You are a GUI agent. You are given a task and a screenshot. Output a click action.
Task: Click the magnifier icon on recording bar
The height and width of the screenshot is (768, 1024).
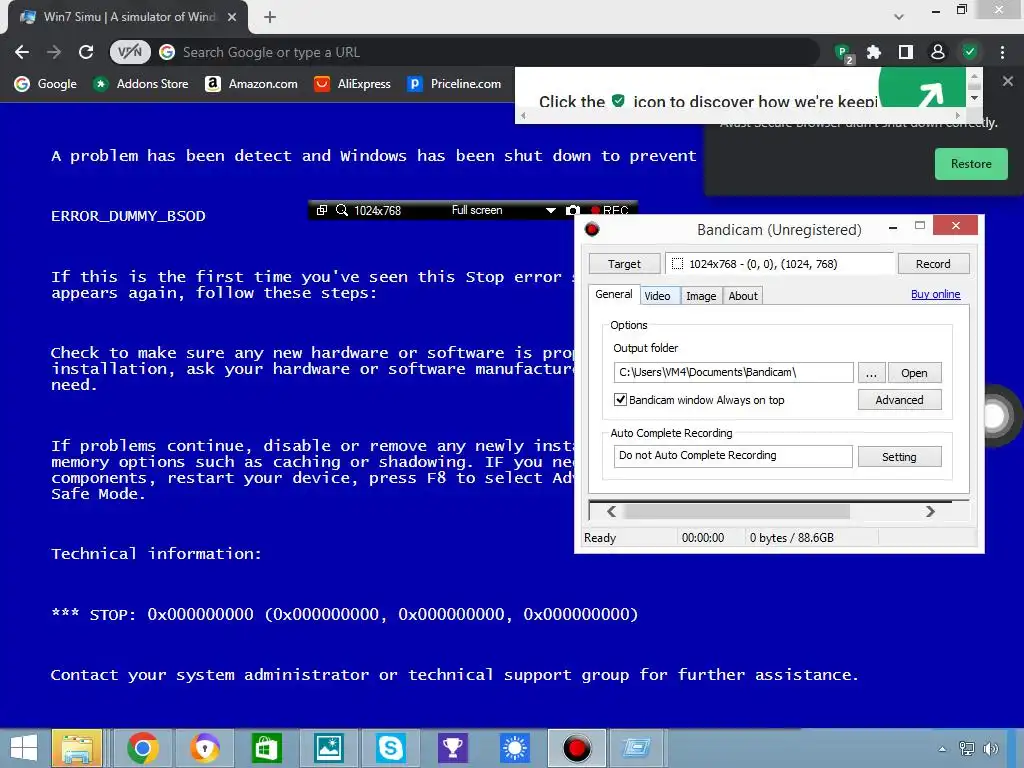point(342,210)
